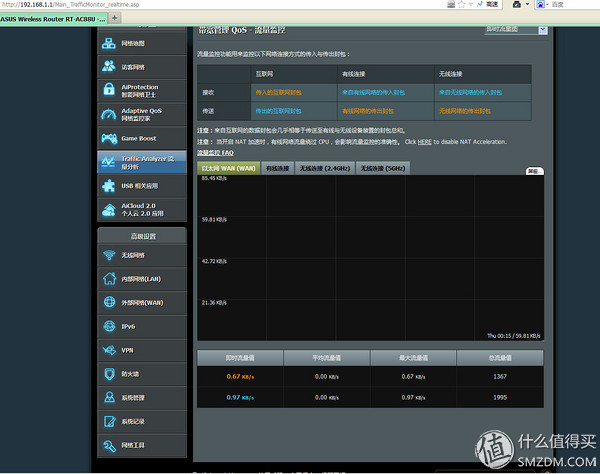600x474 pixels.
Task: Expand the arrow beside the toolbar extension icon
Action: [x=527, y=4]
